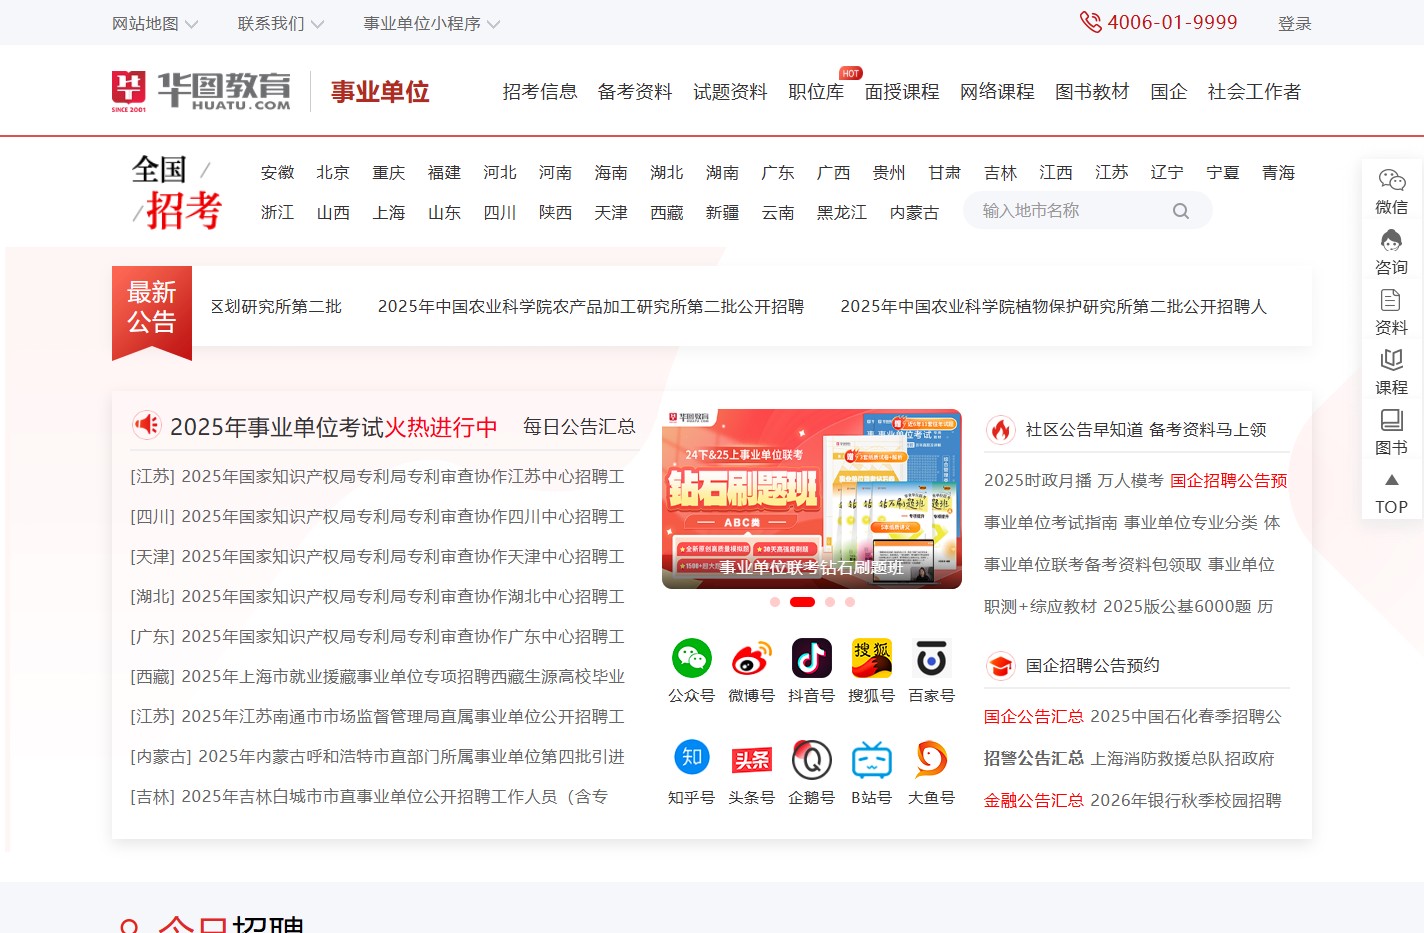This screenshot has width=1424, height=933.
Task: Open the 金融公告汇总 link
Action: [1034, 800]
